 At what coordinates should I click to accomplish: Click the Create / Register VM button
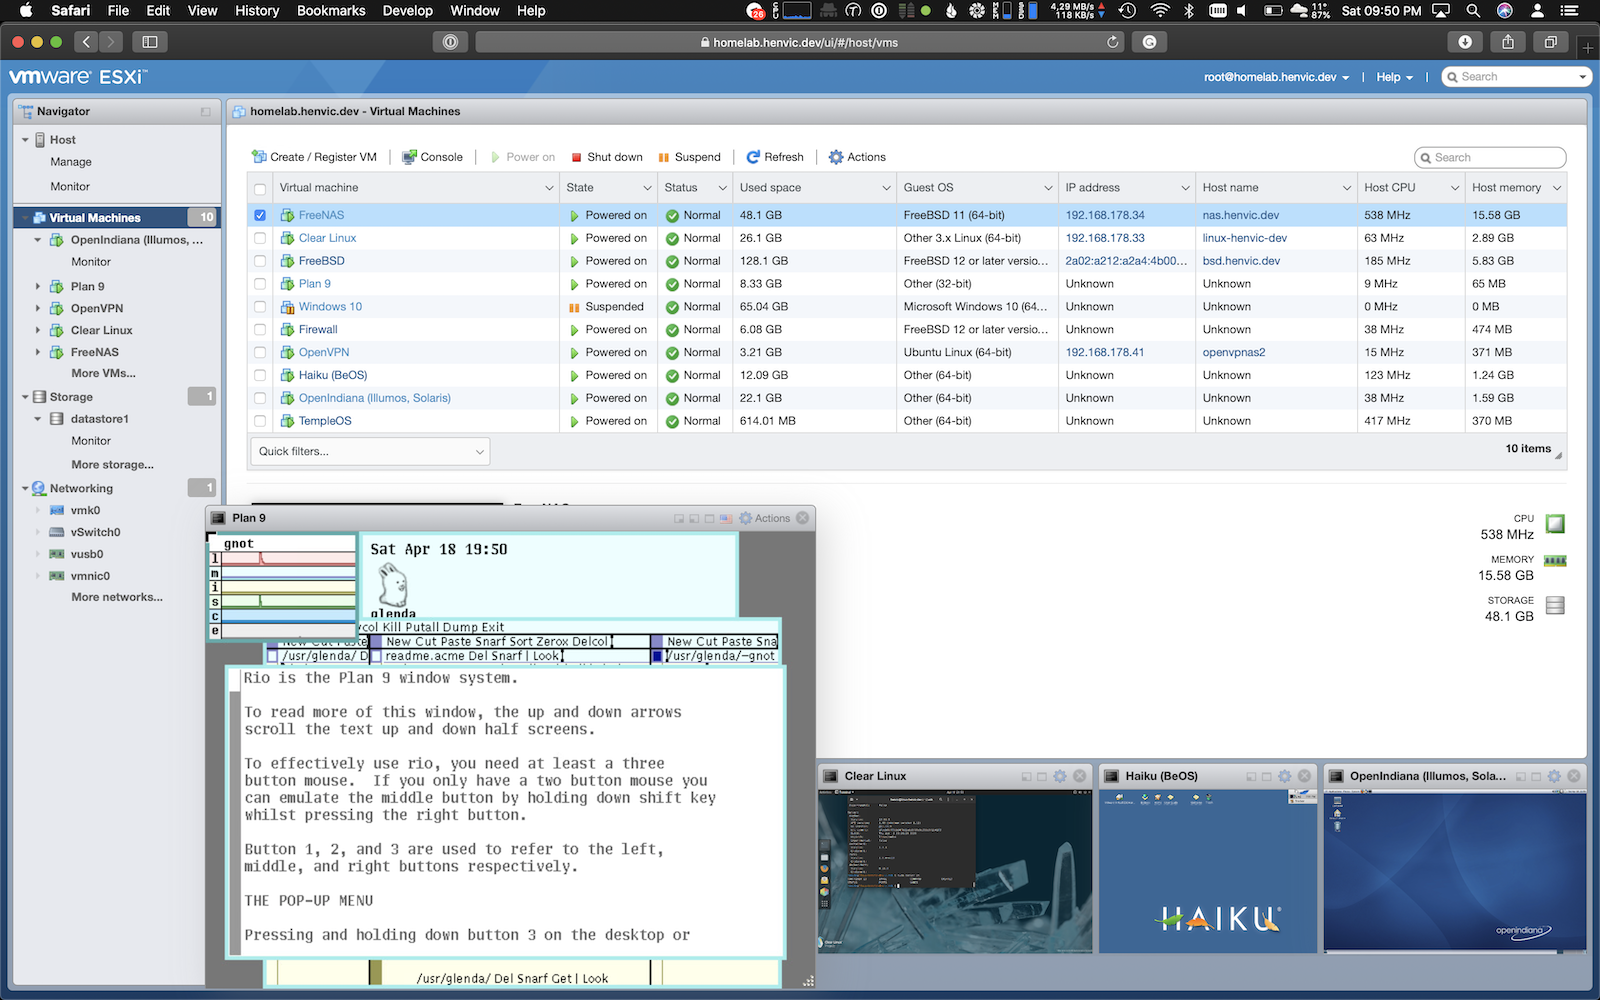pyautogui.click(x=314, y=157)
